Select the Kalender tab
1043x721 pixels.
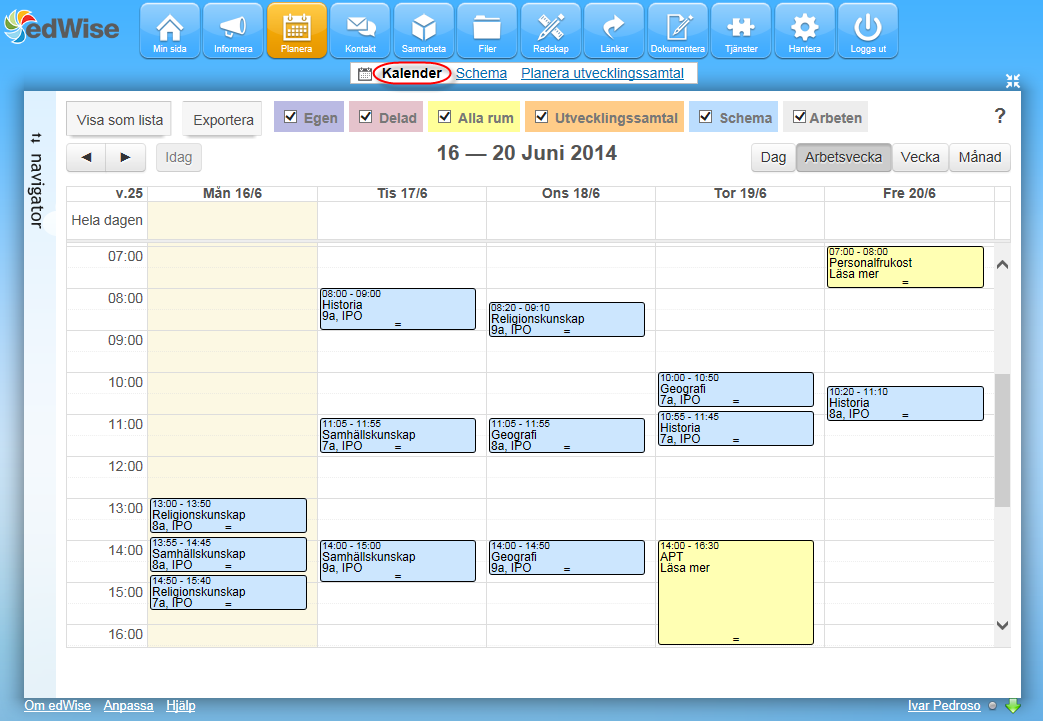pyautogui.click(x=412, y=73)
